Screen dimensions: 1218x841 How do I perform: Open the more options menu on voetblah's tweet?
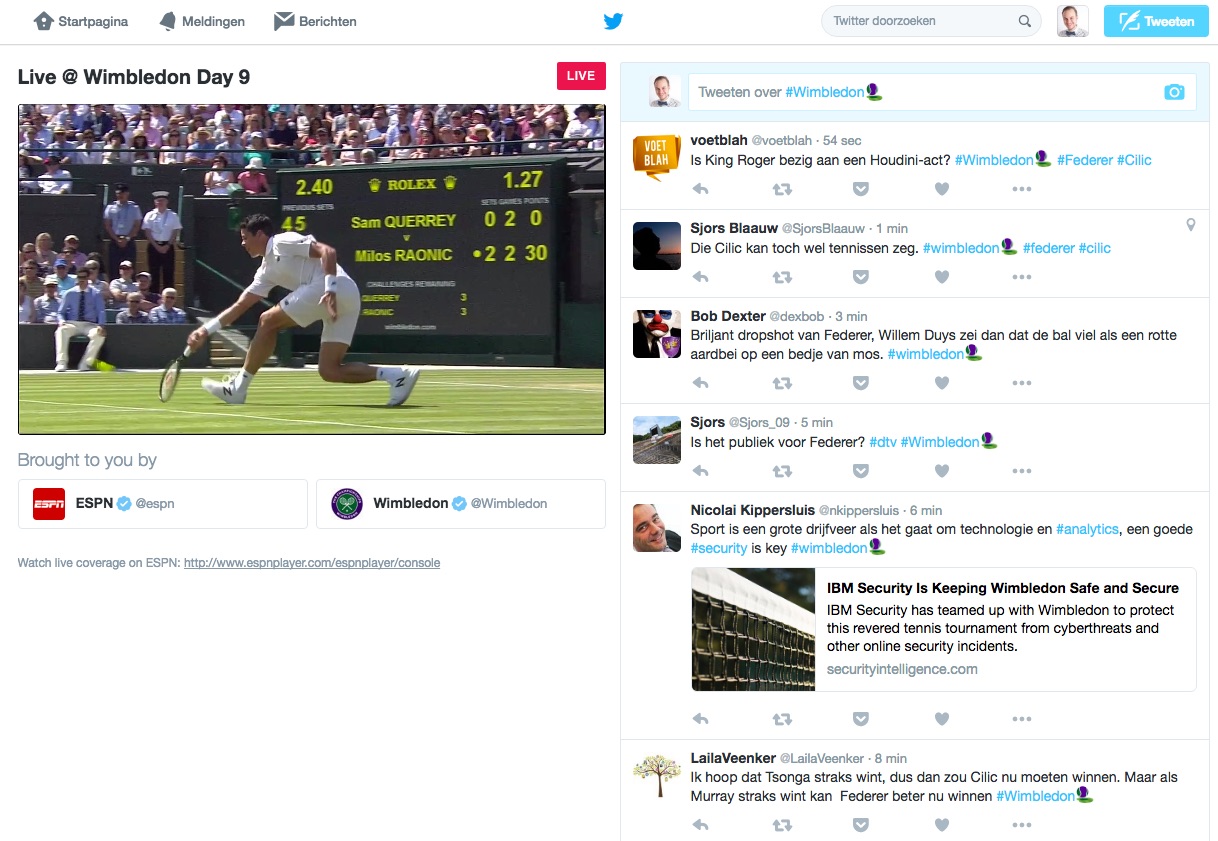[x=1021, y=188]
